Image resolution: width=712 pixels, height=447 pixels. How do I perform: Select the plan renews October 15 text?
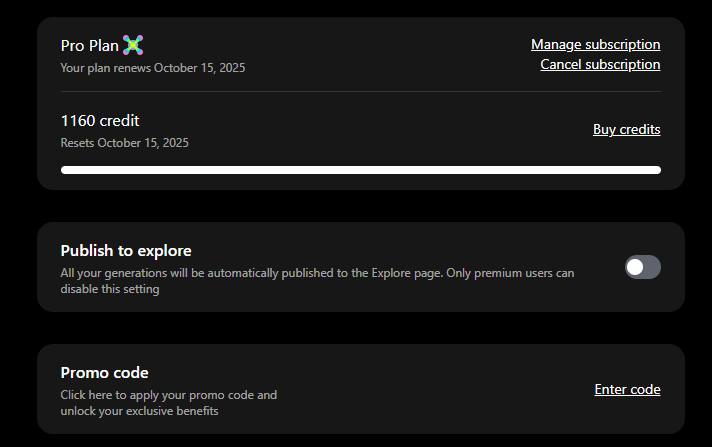click(153, 68)
